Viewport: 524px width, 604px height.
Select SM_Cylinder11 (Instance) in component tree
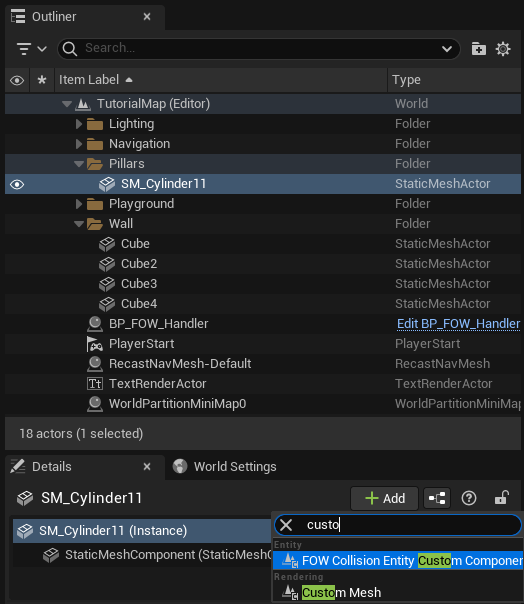point(142,531)
